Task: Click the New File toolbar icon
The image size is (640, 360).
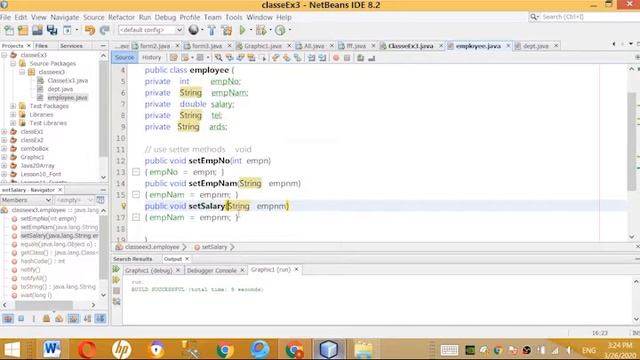Action: click(9, 30)
